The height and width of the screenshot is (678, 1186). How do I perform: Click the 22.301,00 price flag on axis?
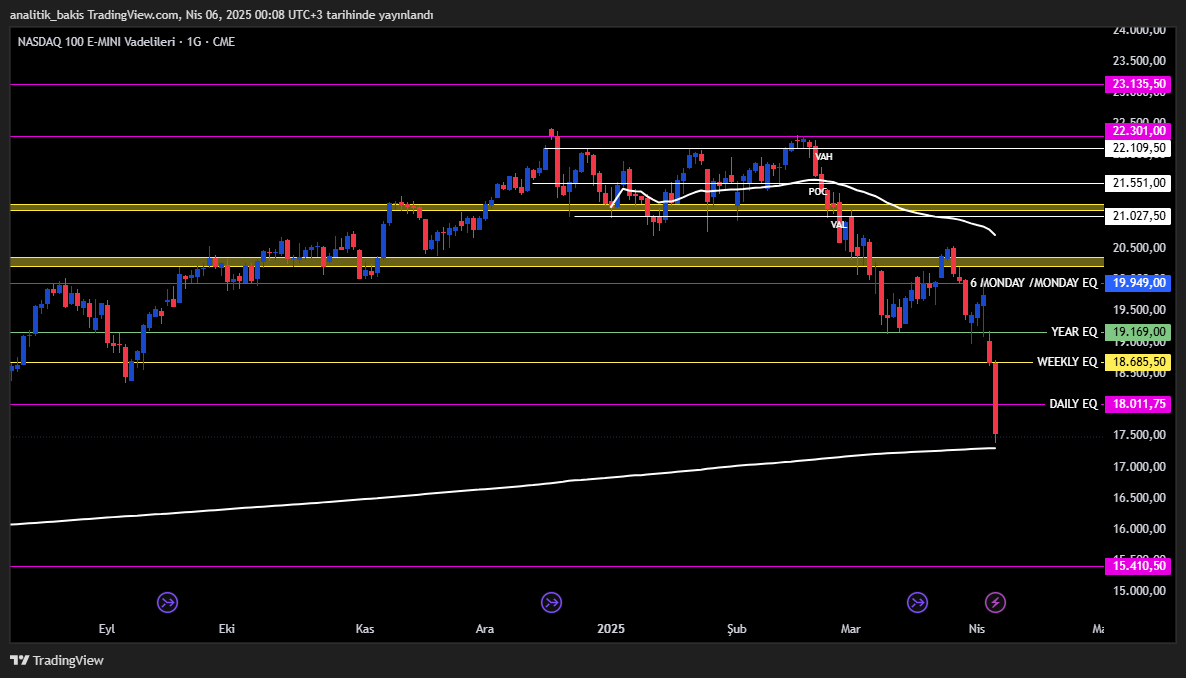(x=1138, y=131)
